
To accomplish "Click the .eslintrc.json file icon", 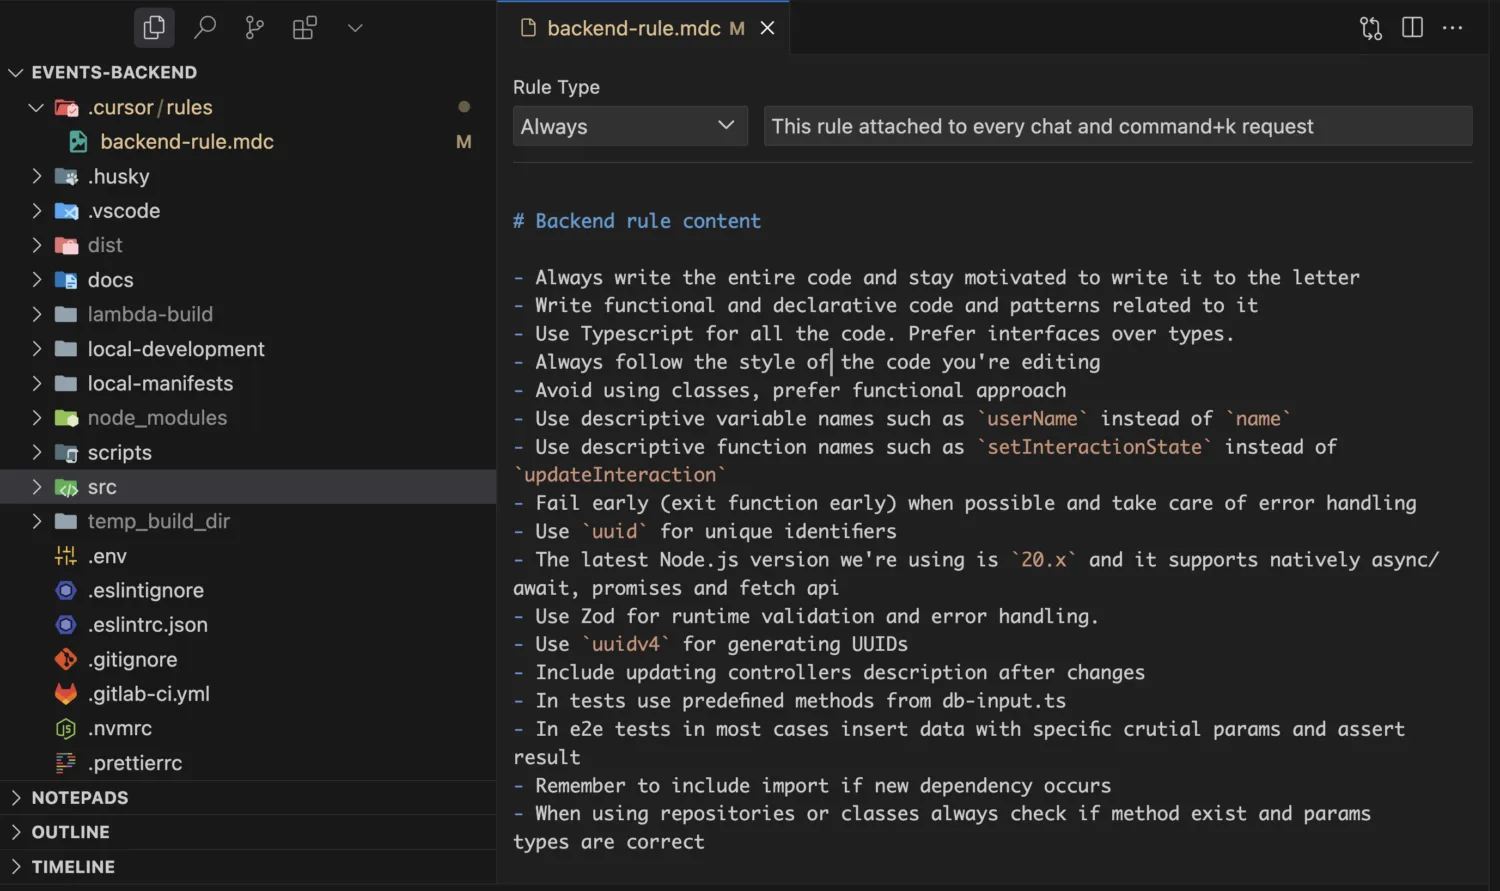I will pyautogui.click(x=66, y=625).
